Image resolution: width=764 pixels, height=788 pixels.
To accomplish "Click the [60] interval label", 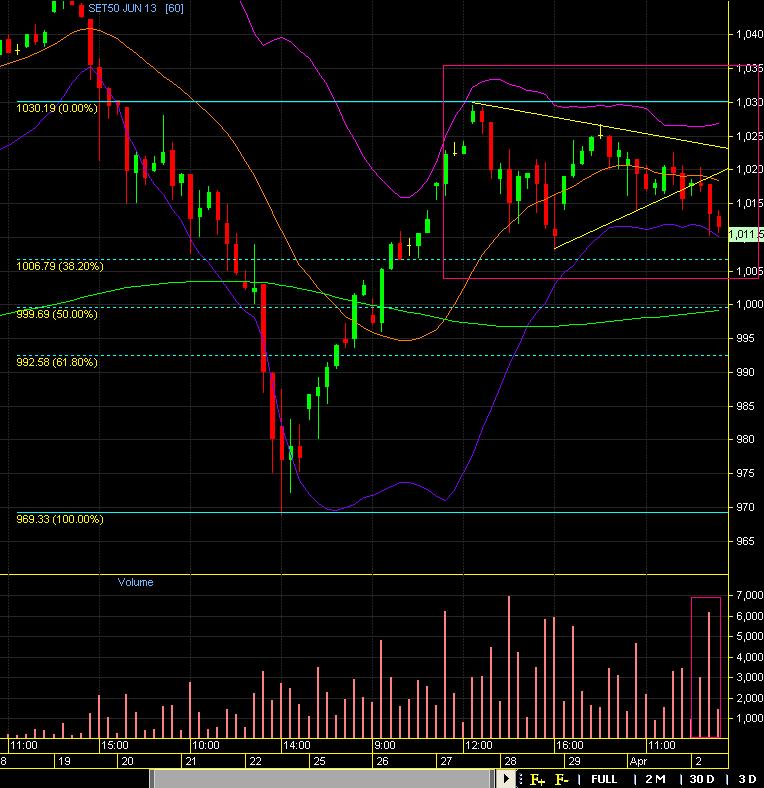I will point(174,9).
